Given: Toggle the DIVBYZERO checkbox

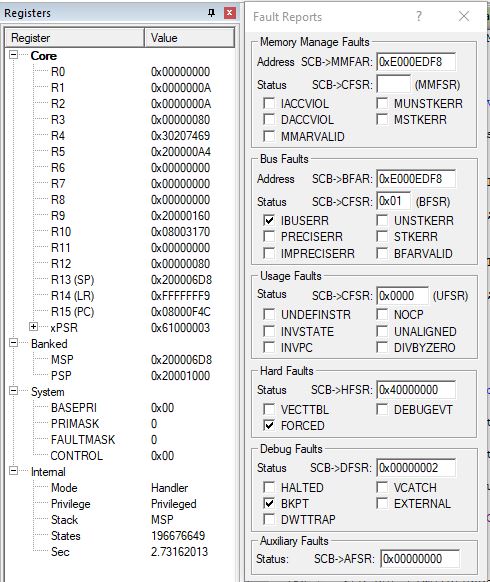Looking at the screenshot, I should click(382, 347).
